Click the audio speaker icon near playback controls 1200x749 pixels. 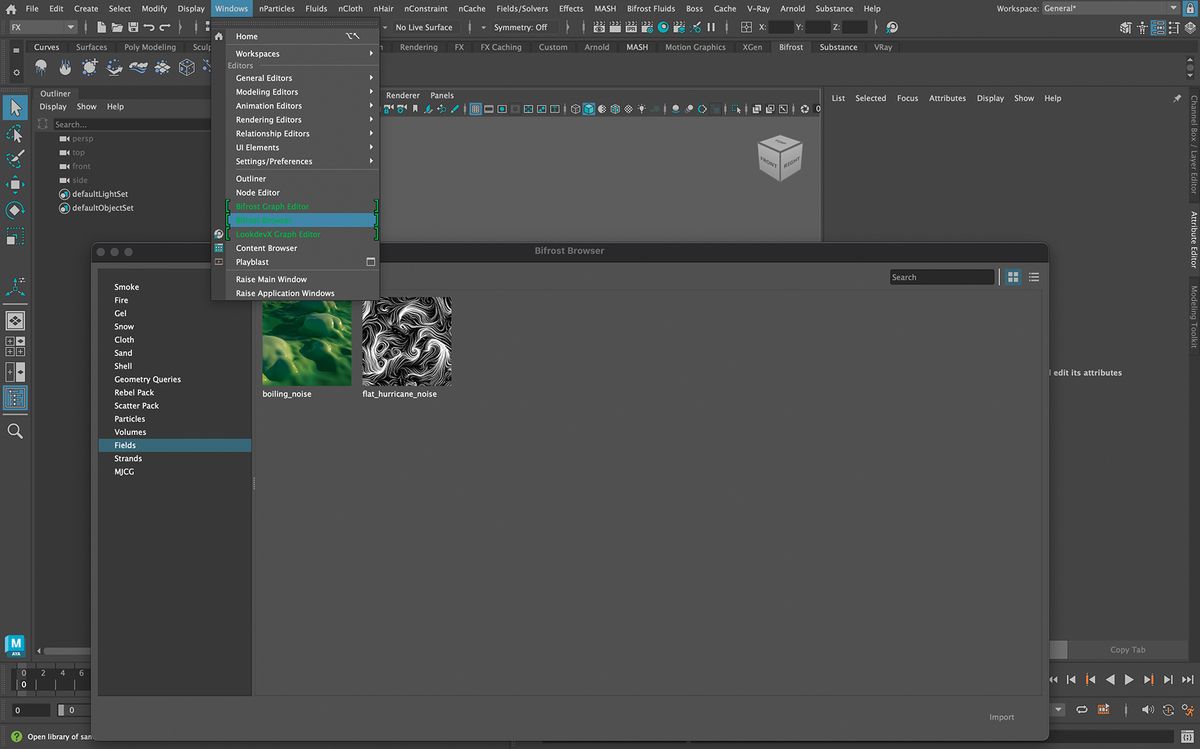tap(1146, 709)
